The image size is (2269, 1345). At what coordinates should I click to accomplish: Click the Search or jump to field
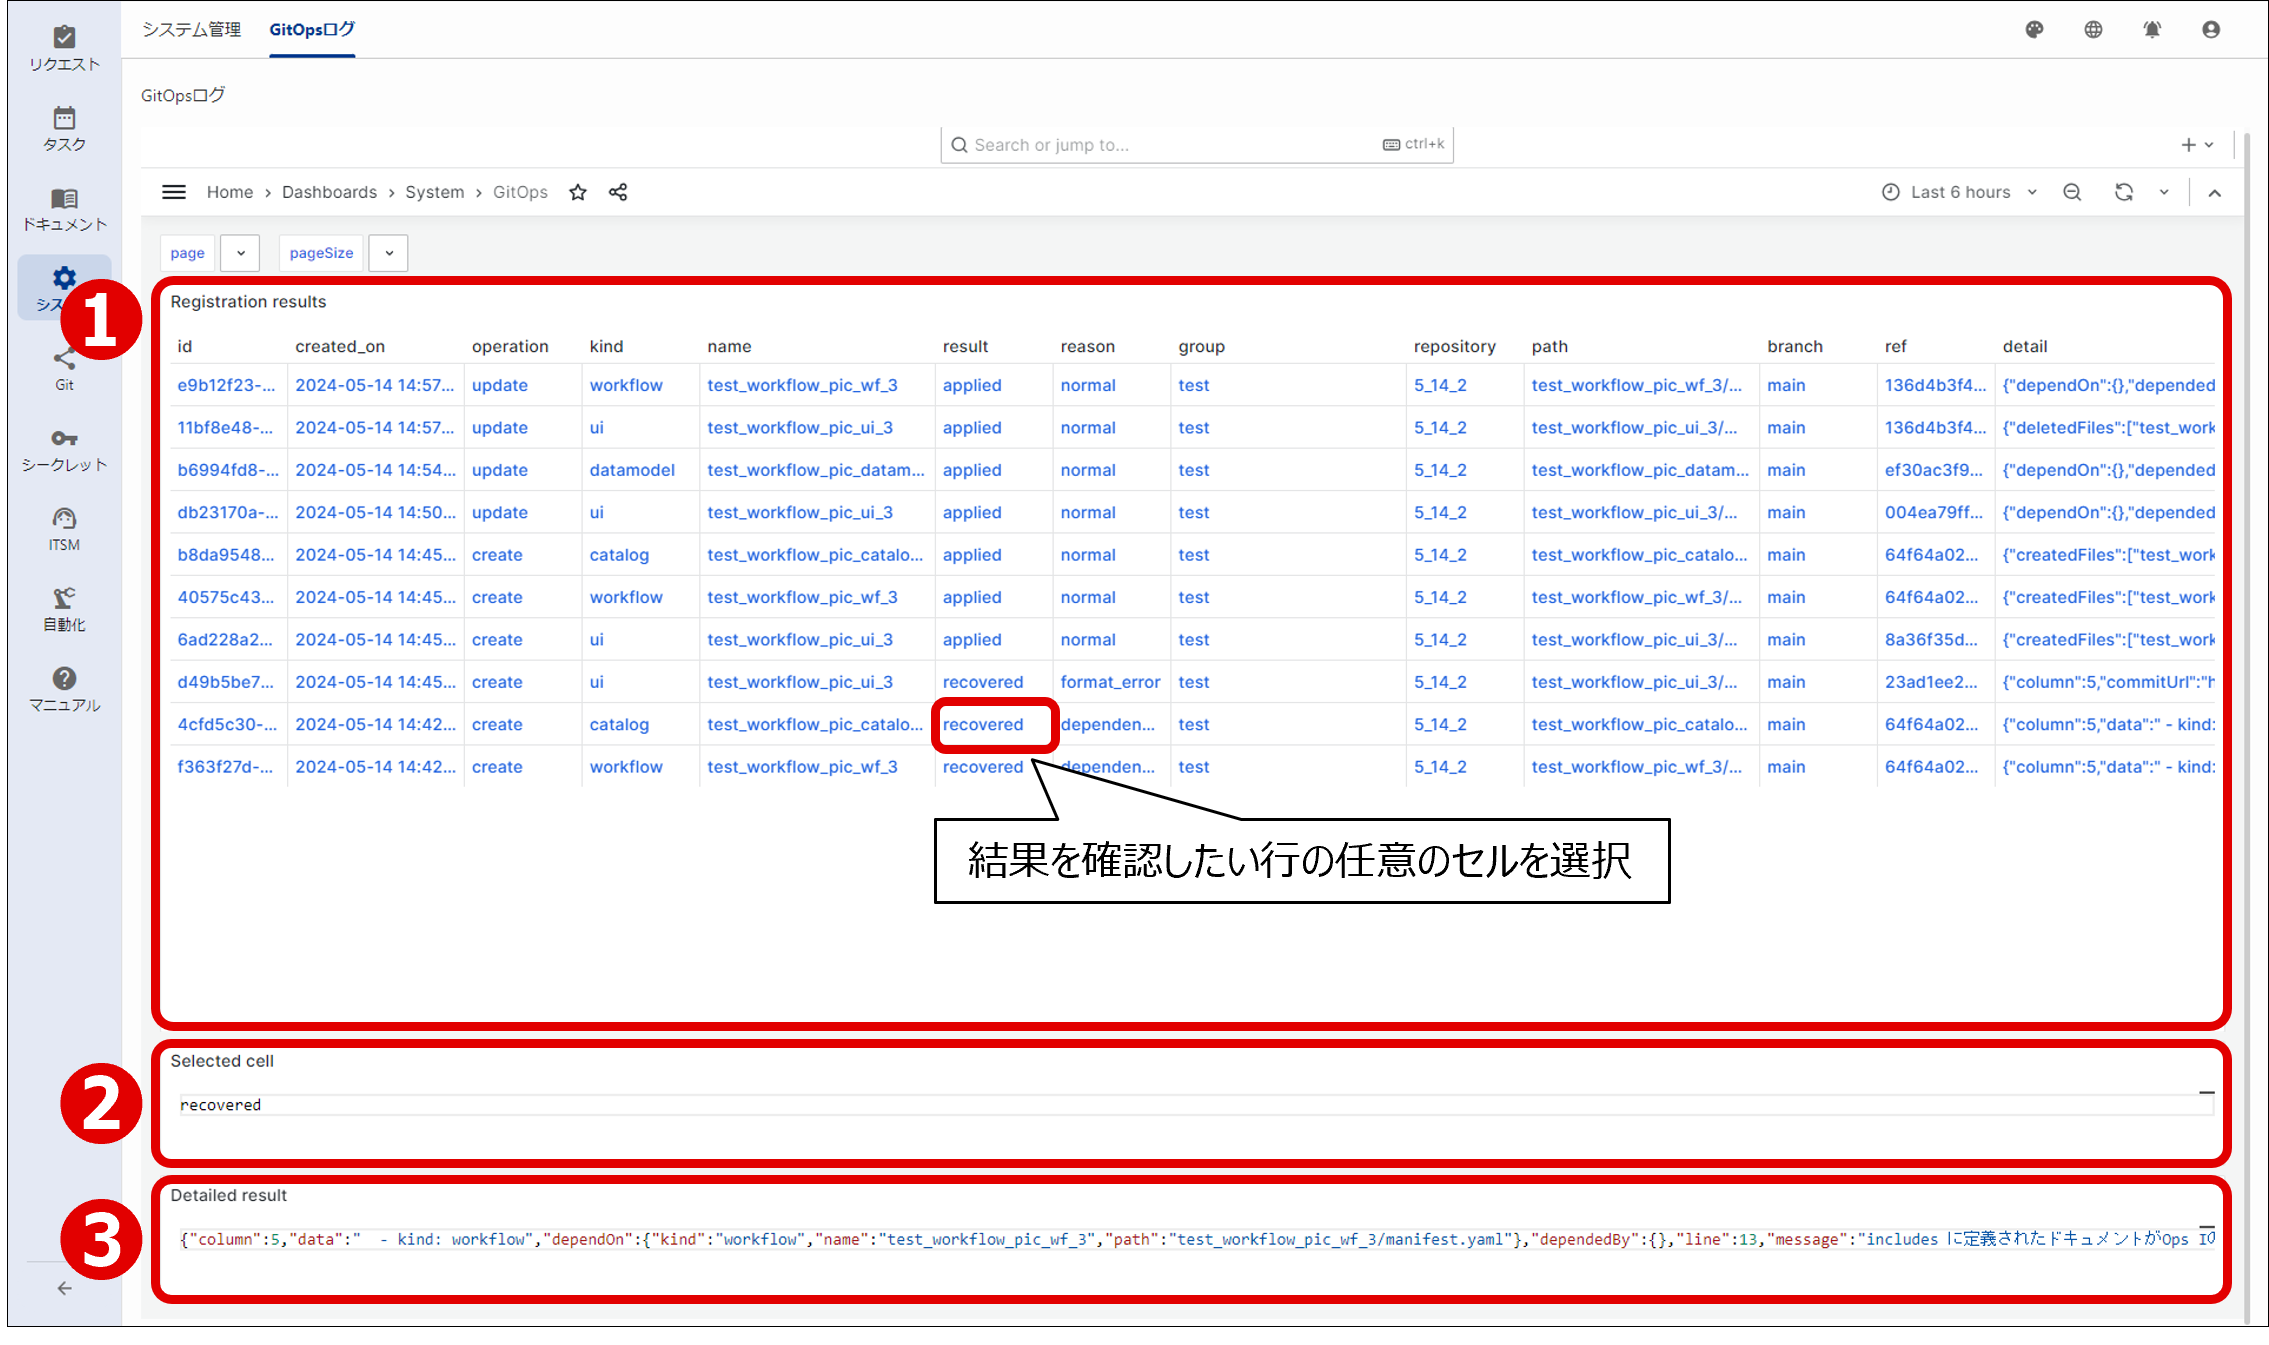point(1150,144)
